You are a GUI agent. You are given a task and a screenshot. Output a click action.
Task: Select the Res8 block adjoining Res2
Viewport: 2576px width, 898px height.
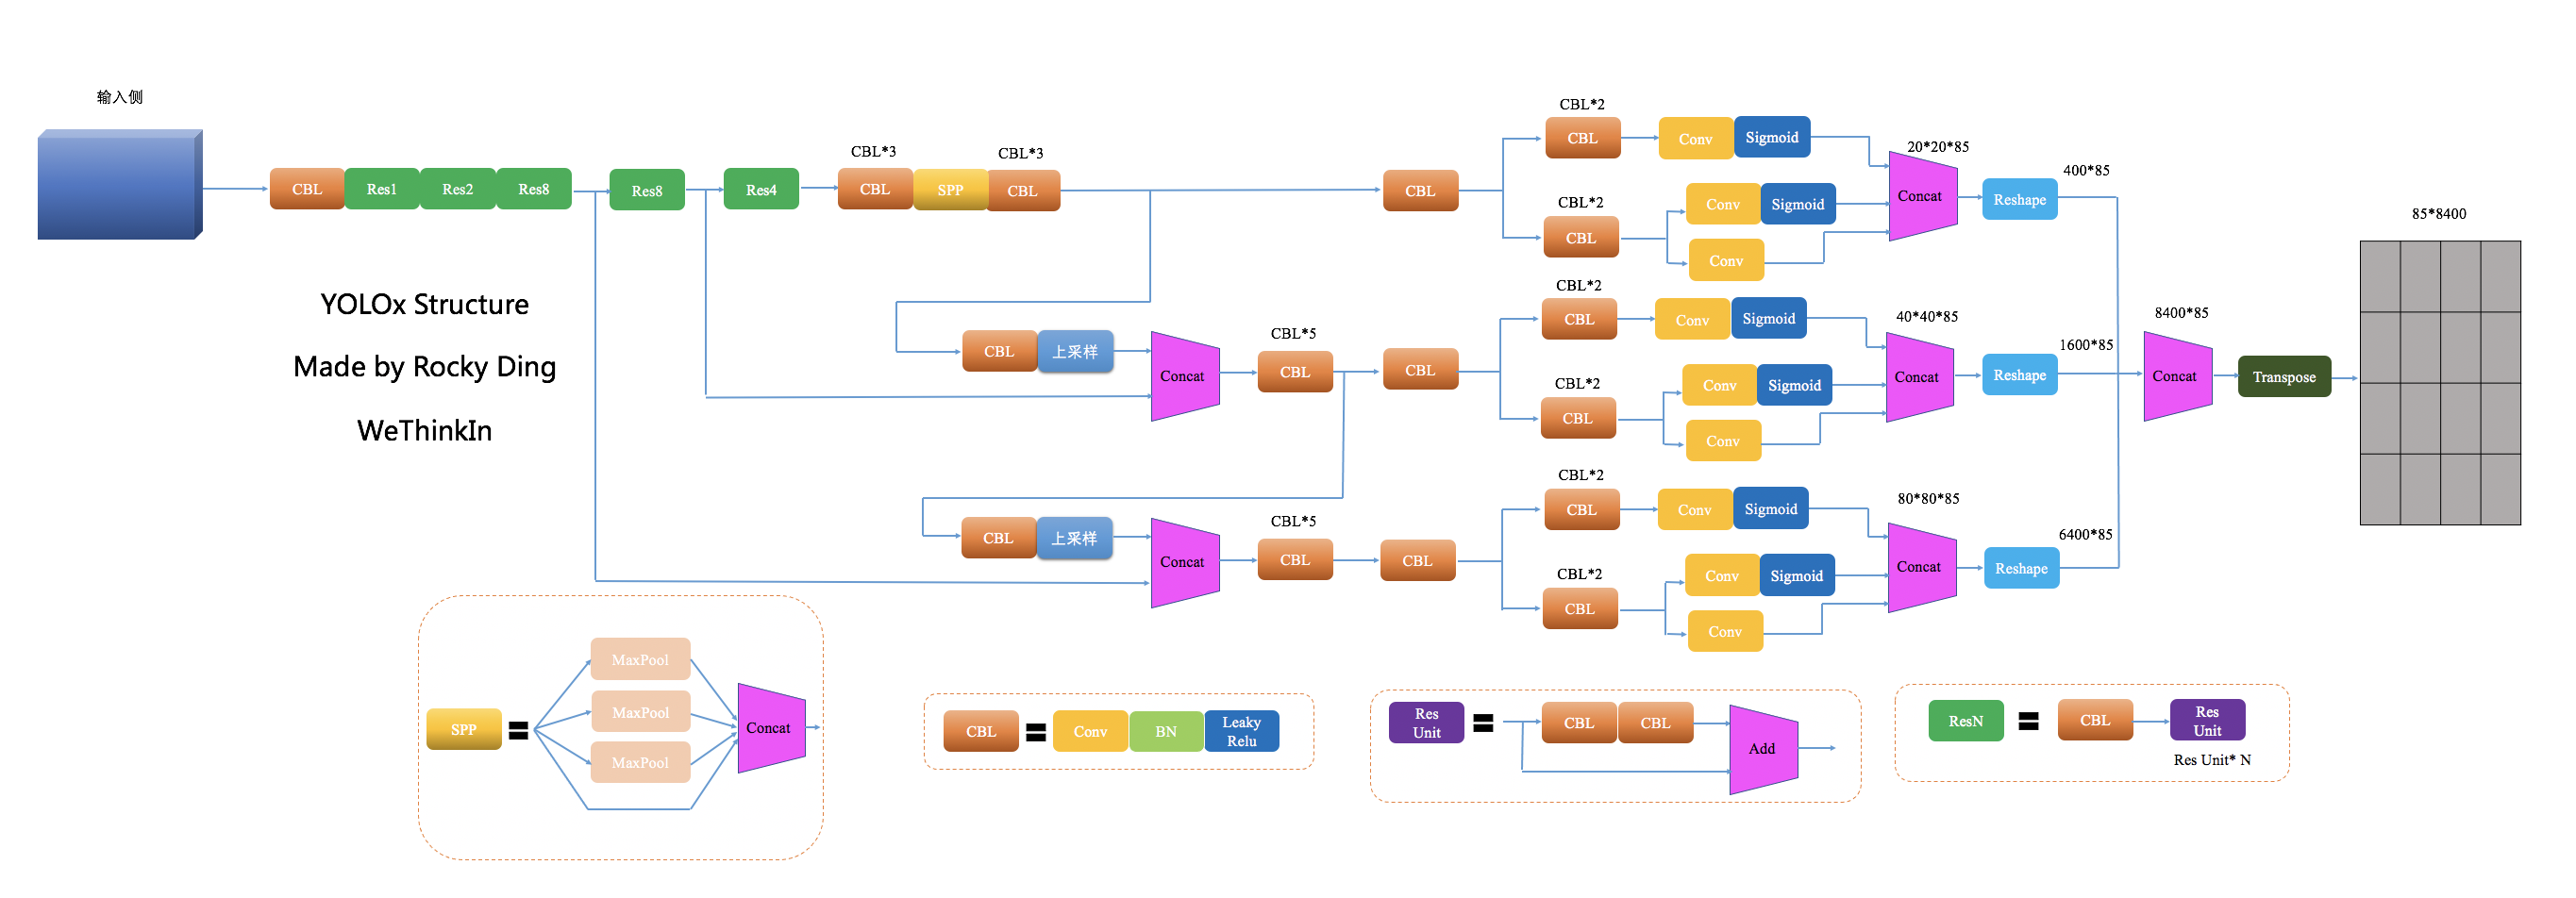click(533, 189)
